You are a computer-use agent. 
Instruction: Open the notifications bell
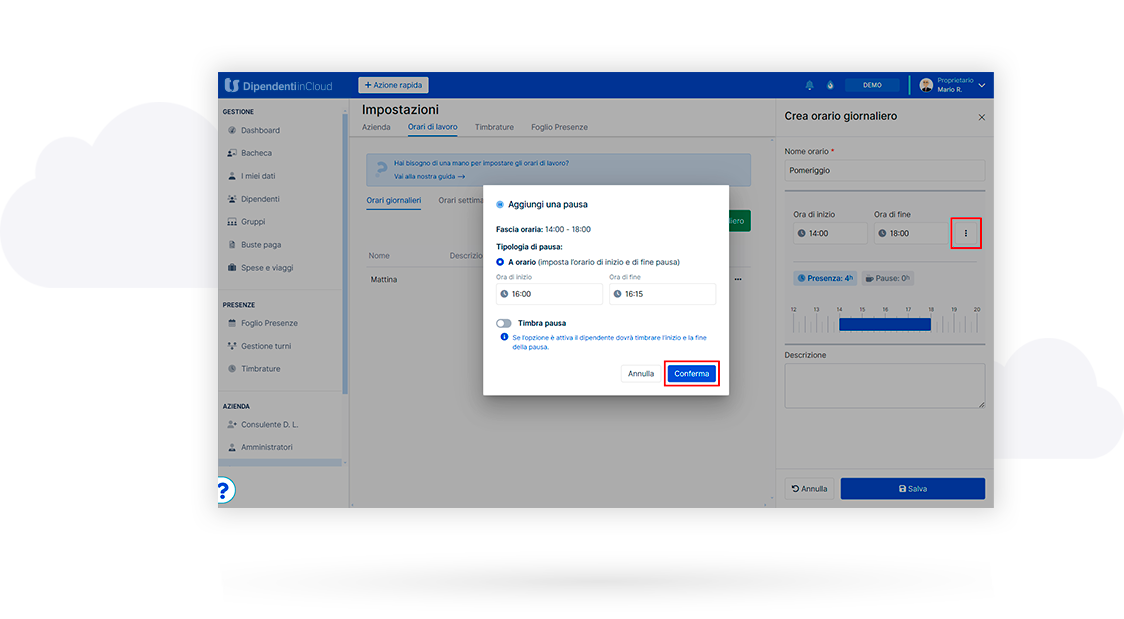(x=809, y=85)
